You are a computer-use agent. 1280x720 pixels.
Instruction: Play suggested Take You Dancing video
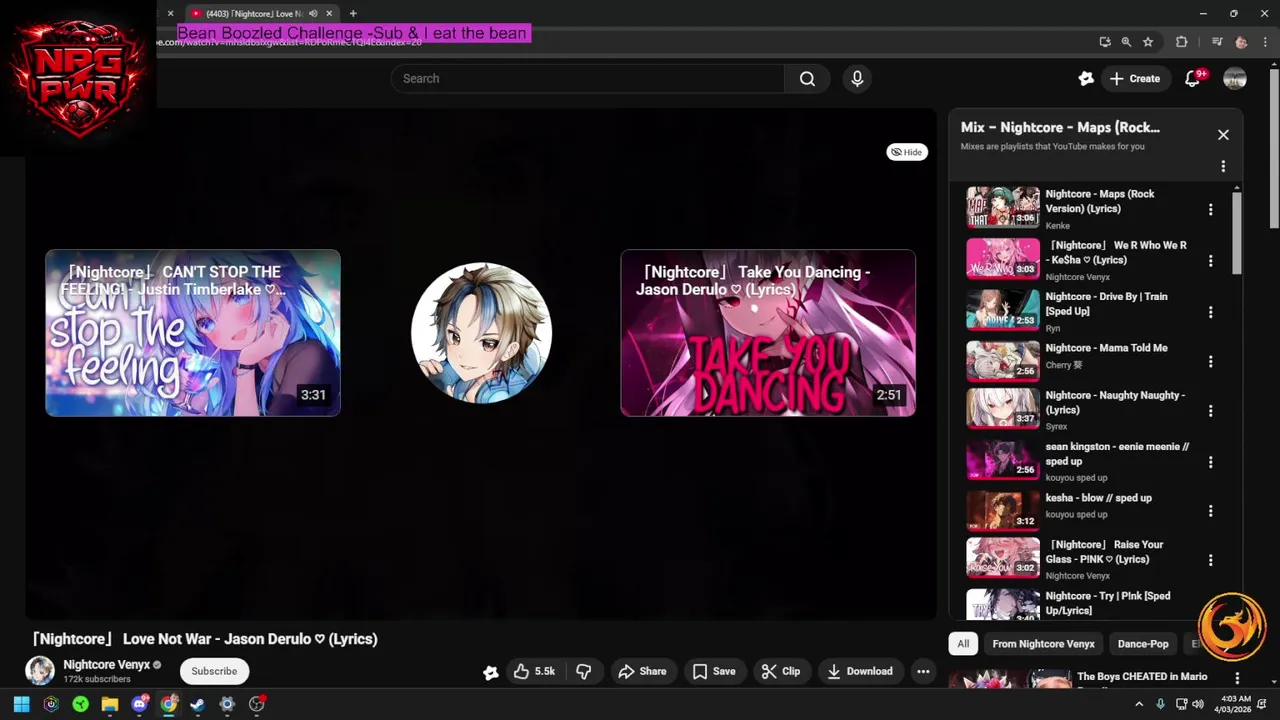click(x=768, y=333)
